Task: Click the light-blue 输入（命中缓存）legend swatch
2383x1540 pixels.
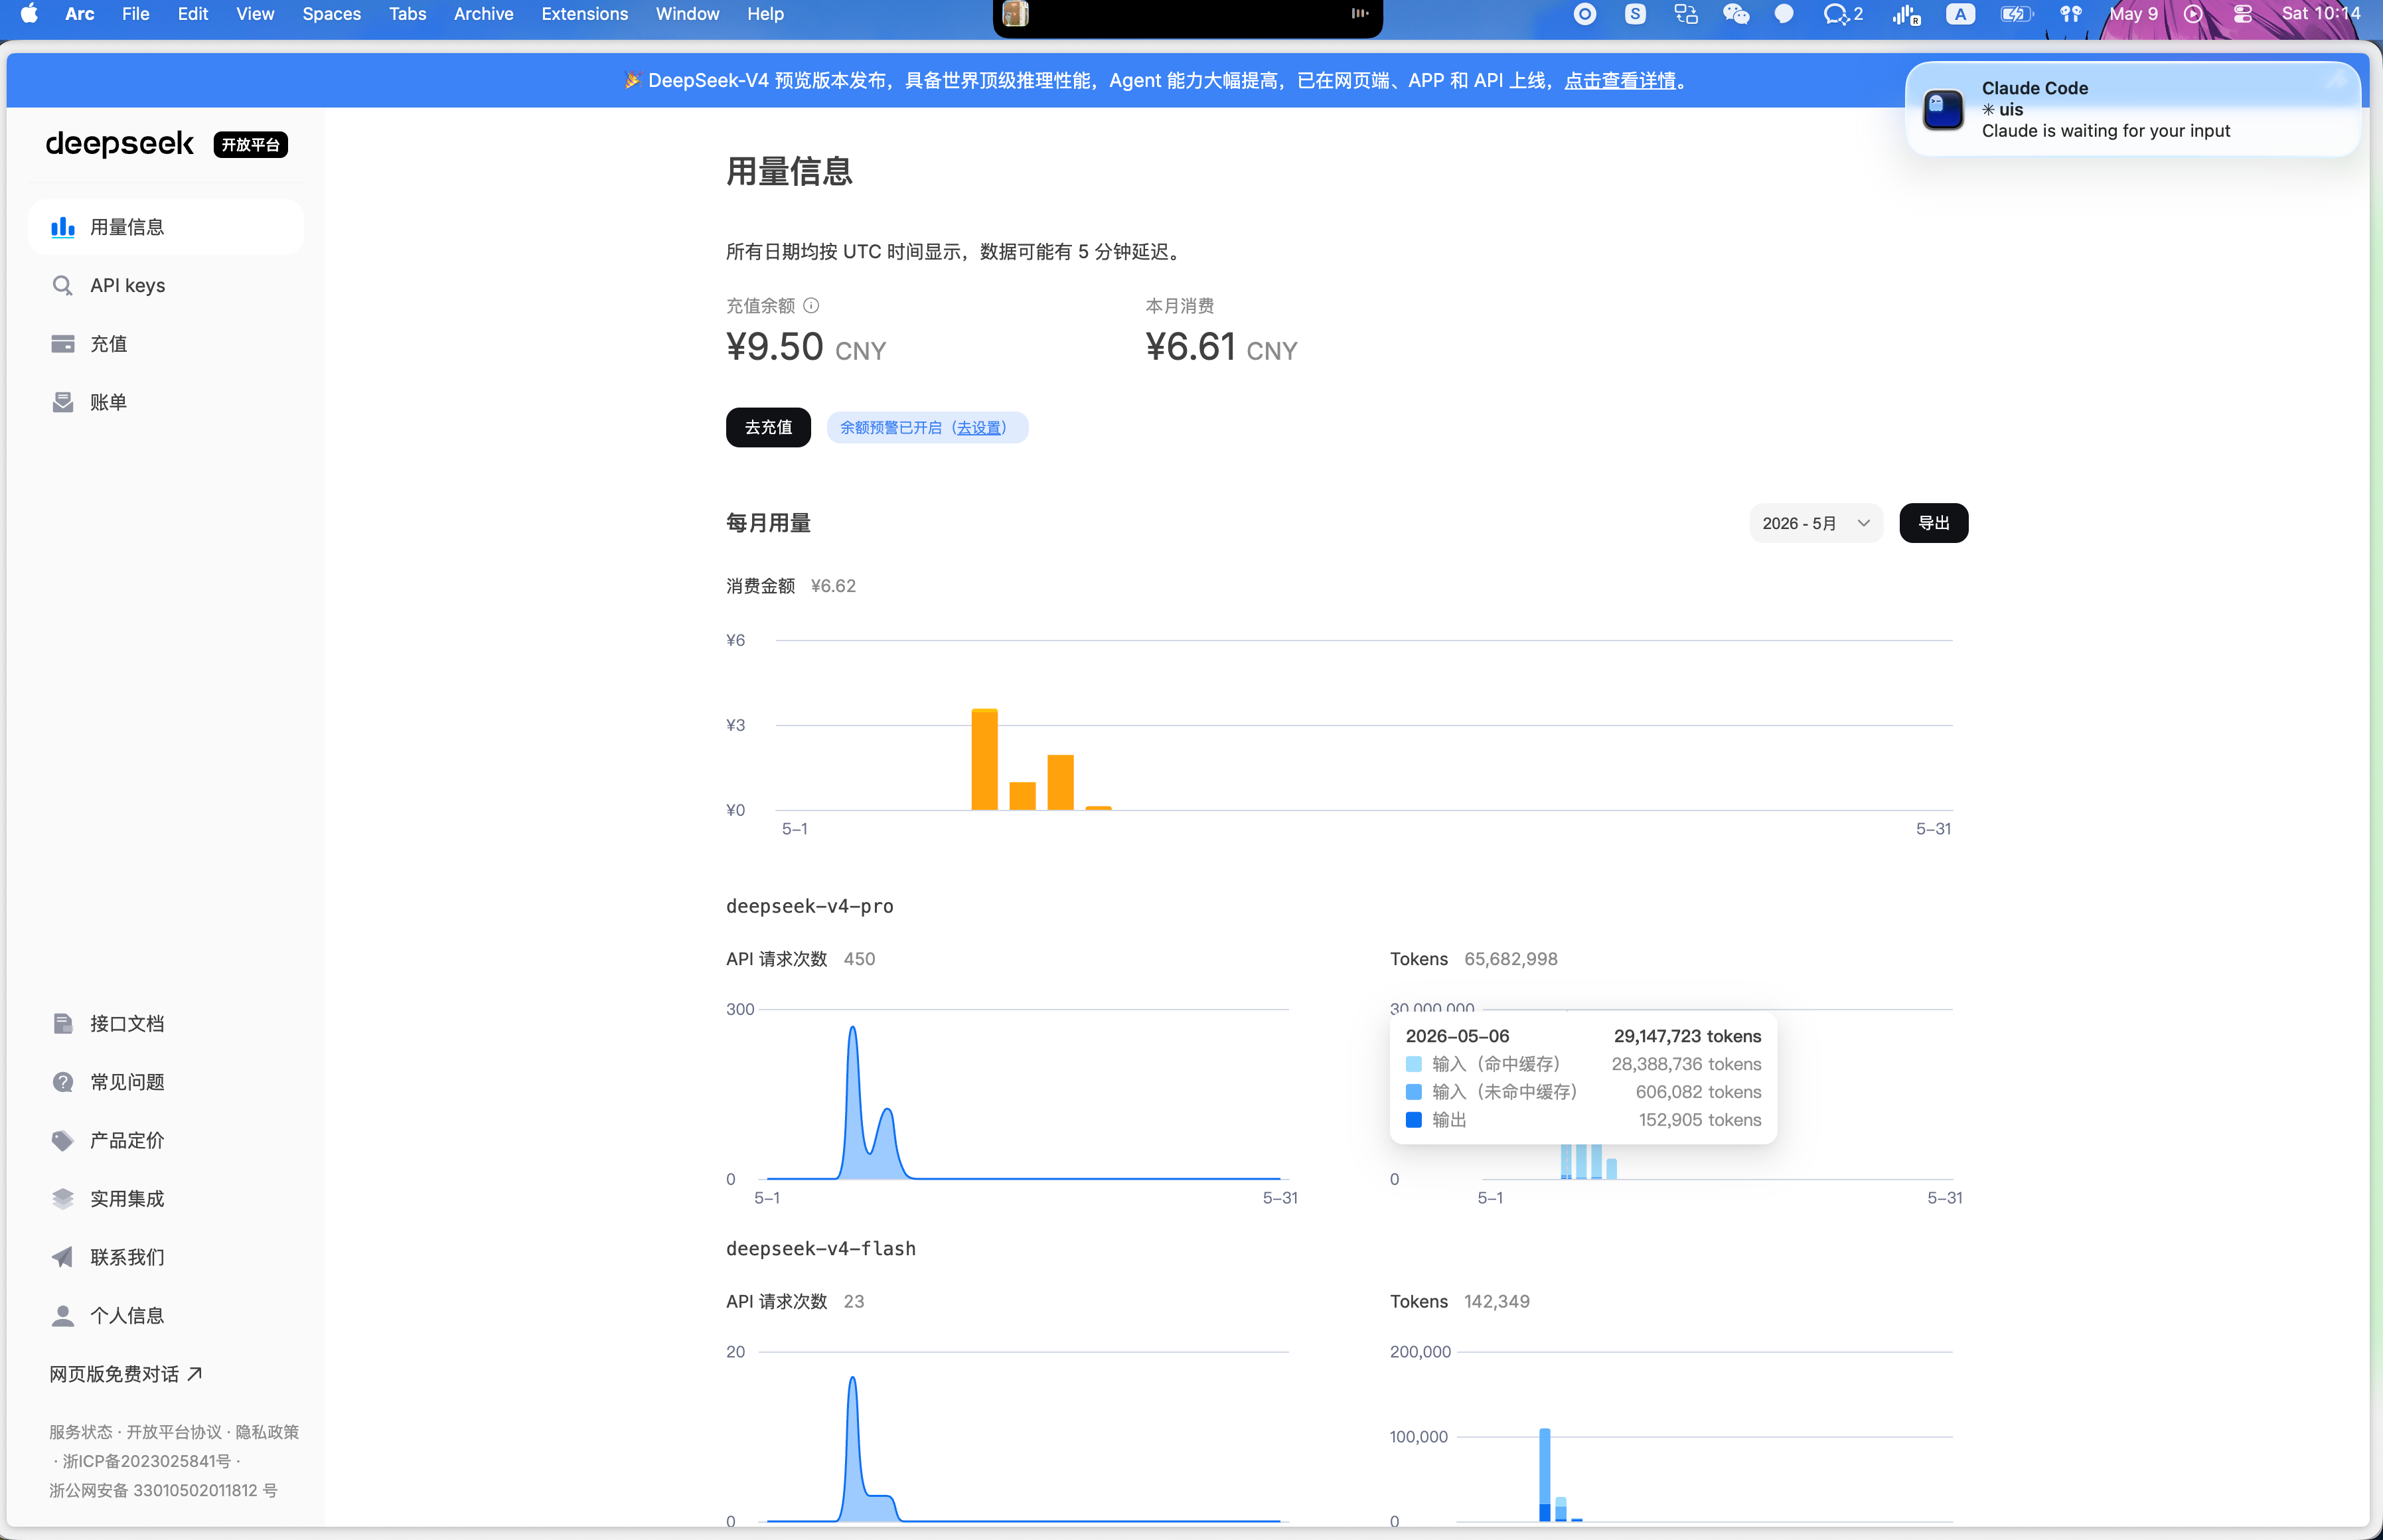Action: click(1414, 1064)
